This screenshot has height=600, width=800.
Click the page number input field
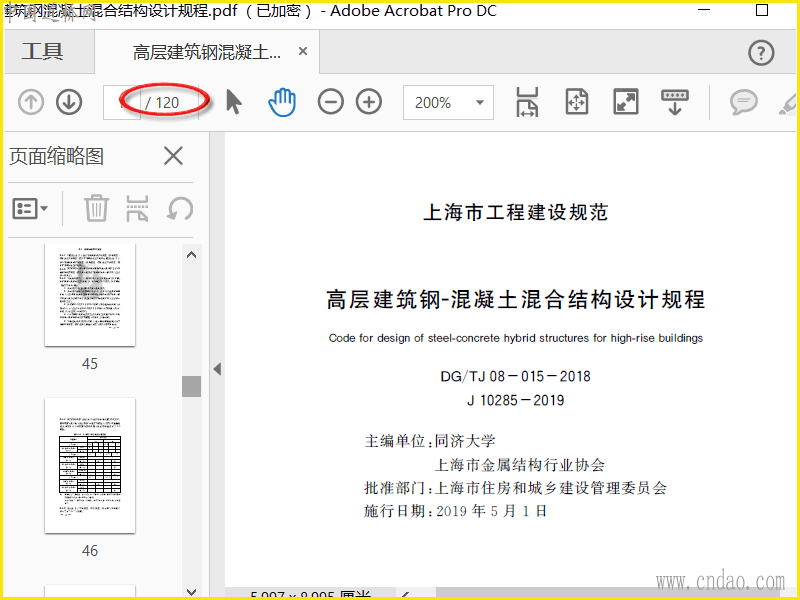click(122, 103)
